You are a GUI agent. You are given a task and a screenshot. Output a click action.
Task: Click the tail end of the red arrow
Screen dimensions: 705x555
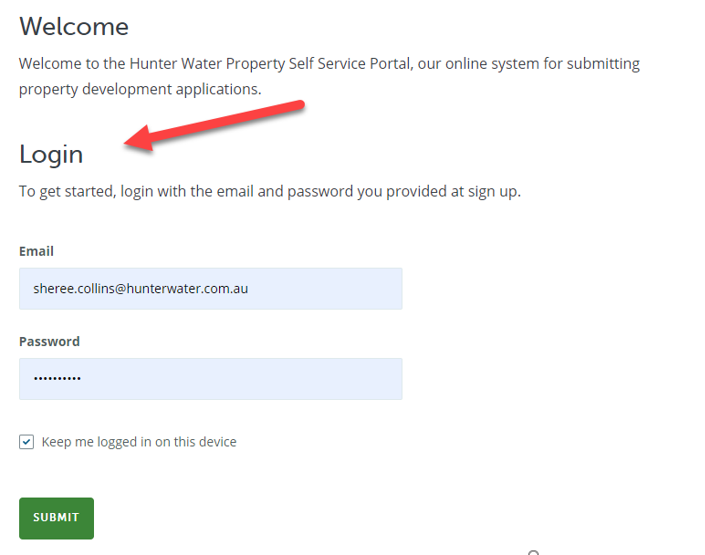pos(299,106)
